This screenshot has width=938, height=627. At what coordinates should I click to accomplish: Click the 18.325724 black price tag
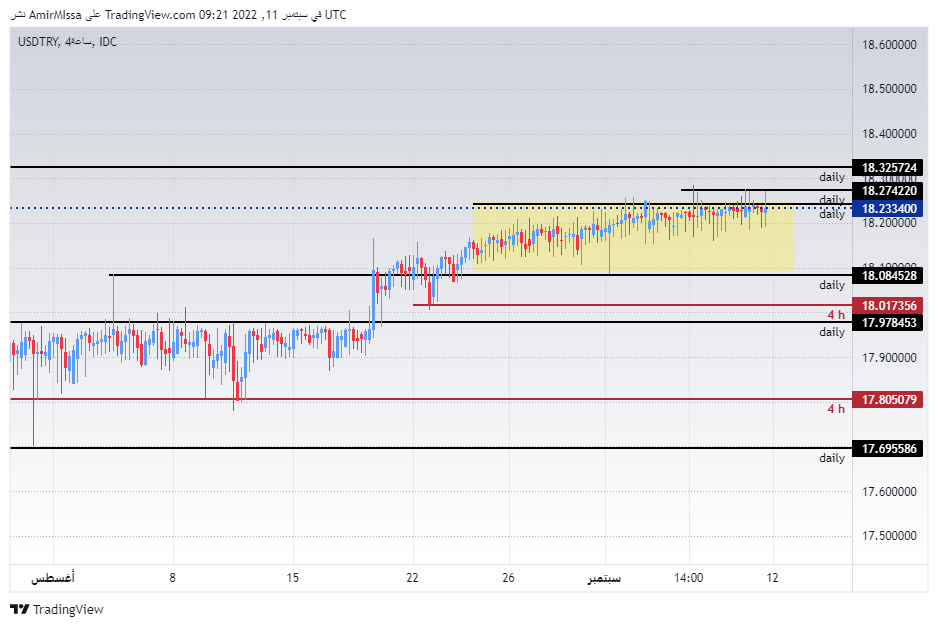pos(888,168)
